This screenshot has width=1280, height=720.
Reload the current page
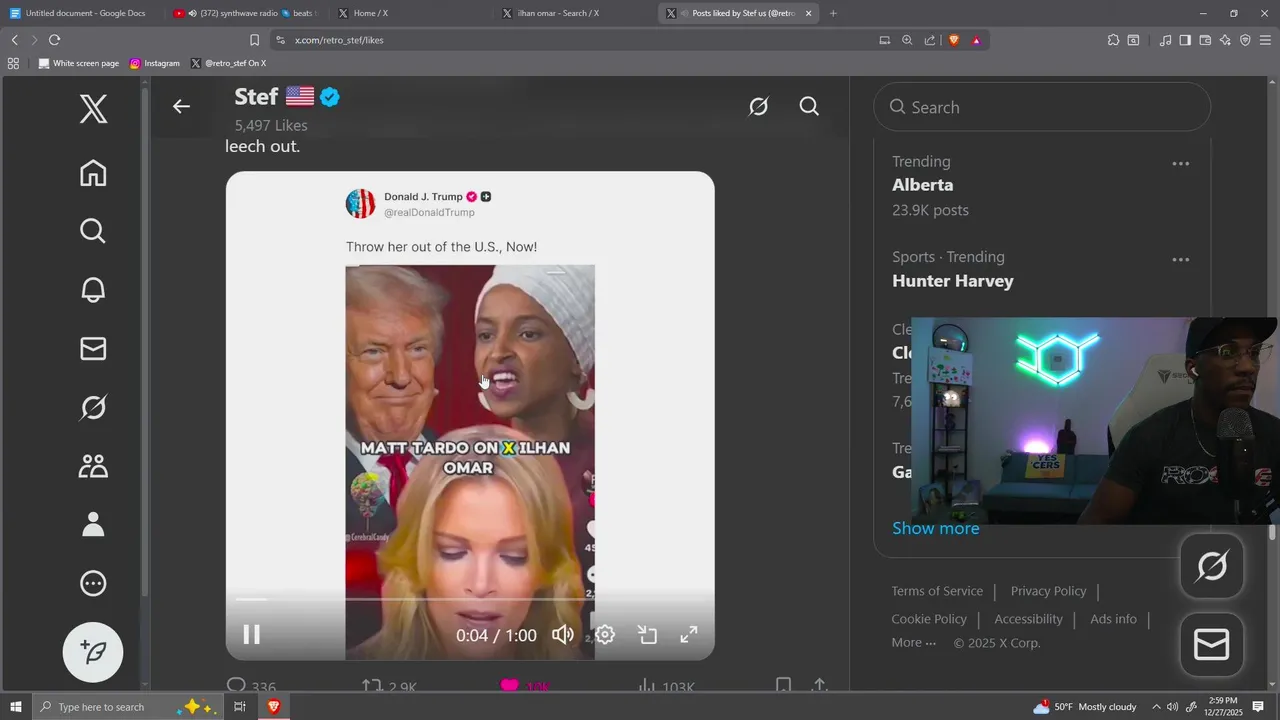tap(54, 40)
